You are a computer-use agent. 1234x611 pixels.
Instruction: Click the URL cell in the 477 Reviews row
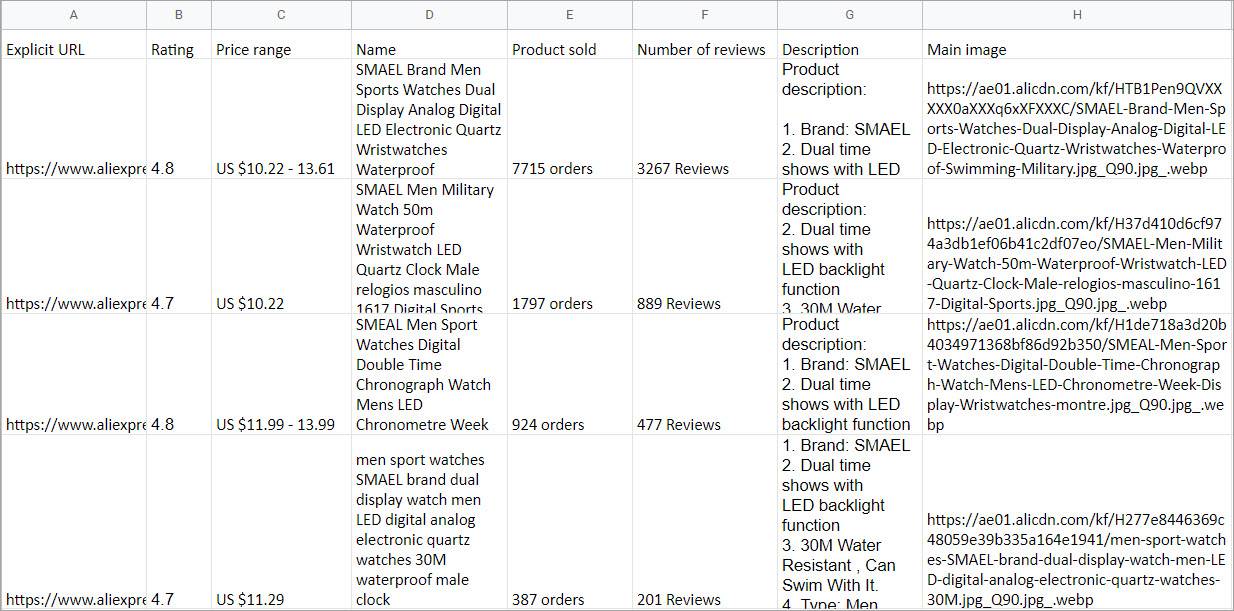[74, 375]
